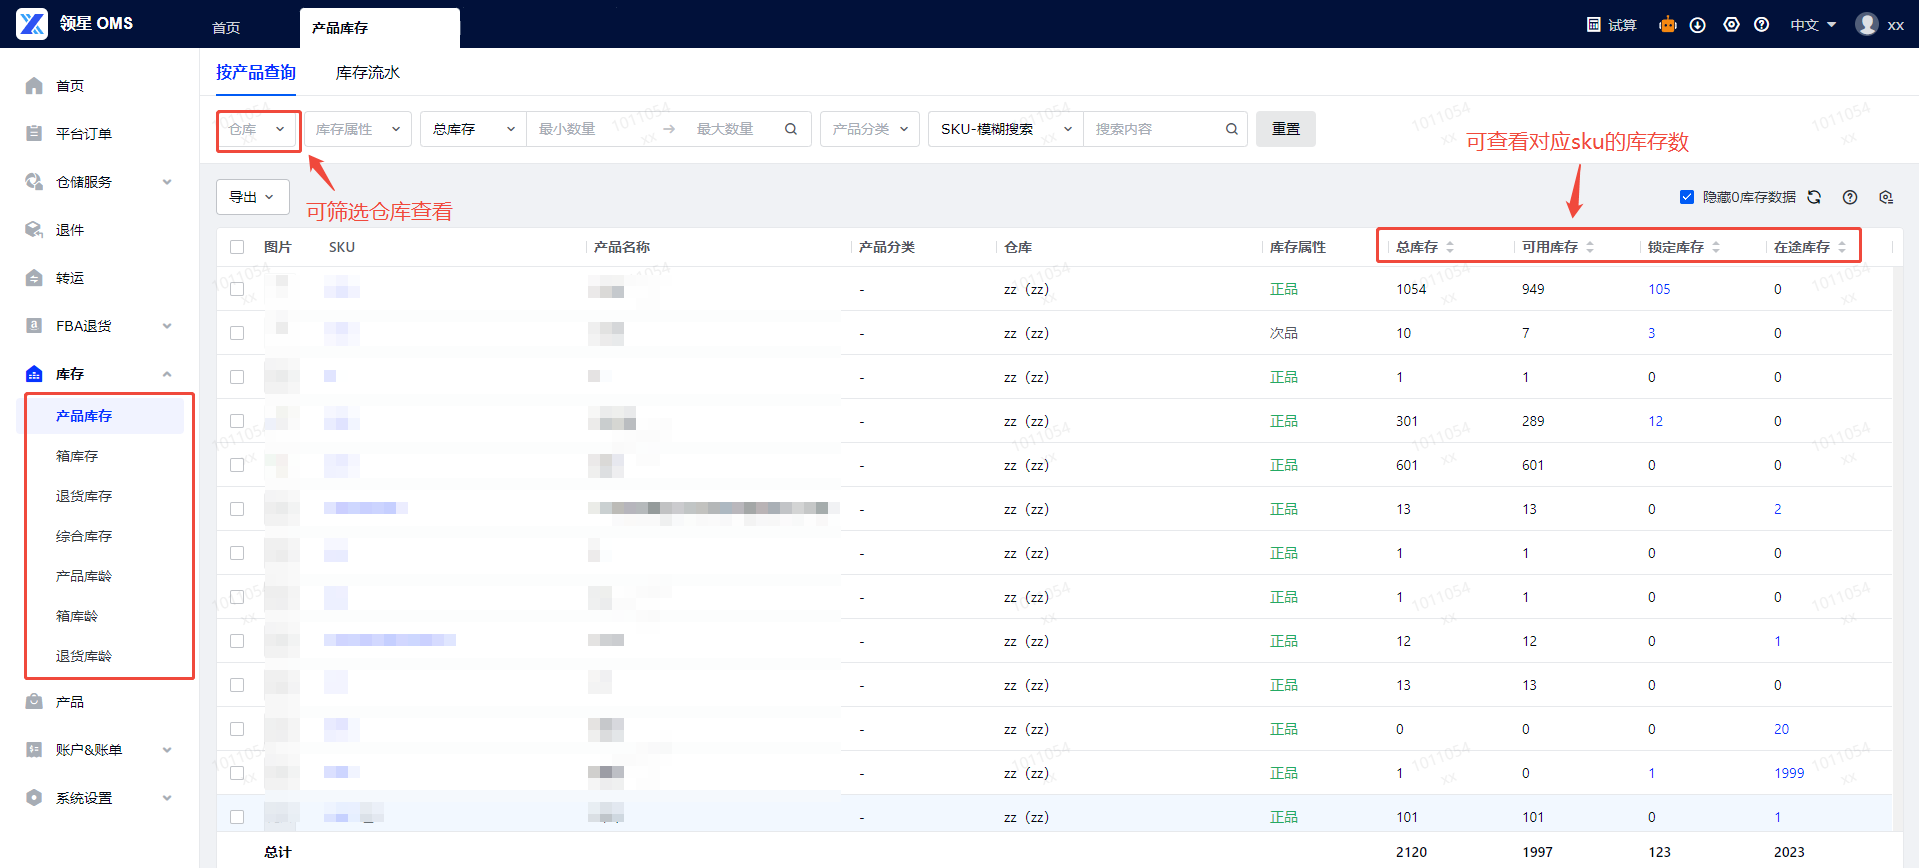The width and height of the screenshot is (1919, 868).
Task: Sort by 在途库存 column arrows
Action: coord(1842,247)
